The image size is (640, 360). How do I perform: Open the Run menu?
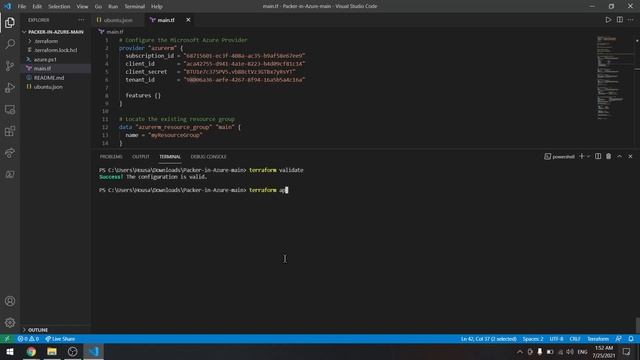(113, 7)
